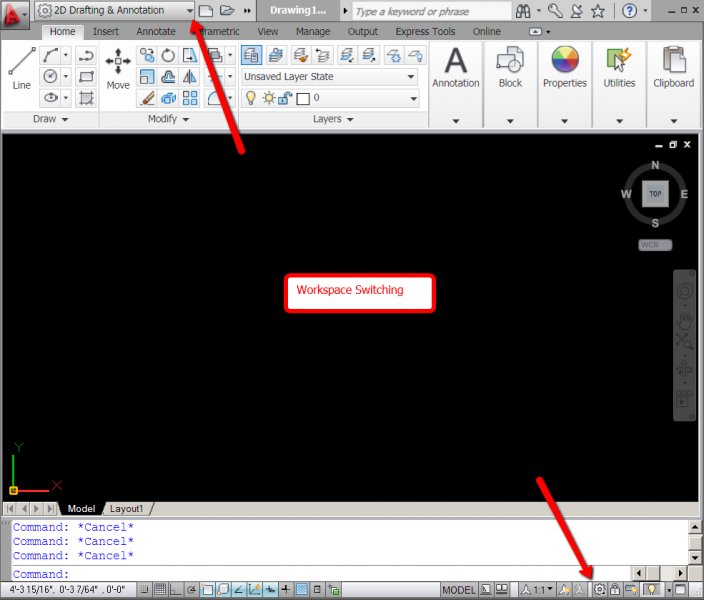Expand the Draw panel
704x600 pixels.
pos(50,119)
